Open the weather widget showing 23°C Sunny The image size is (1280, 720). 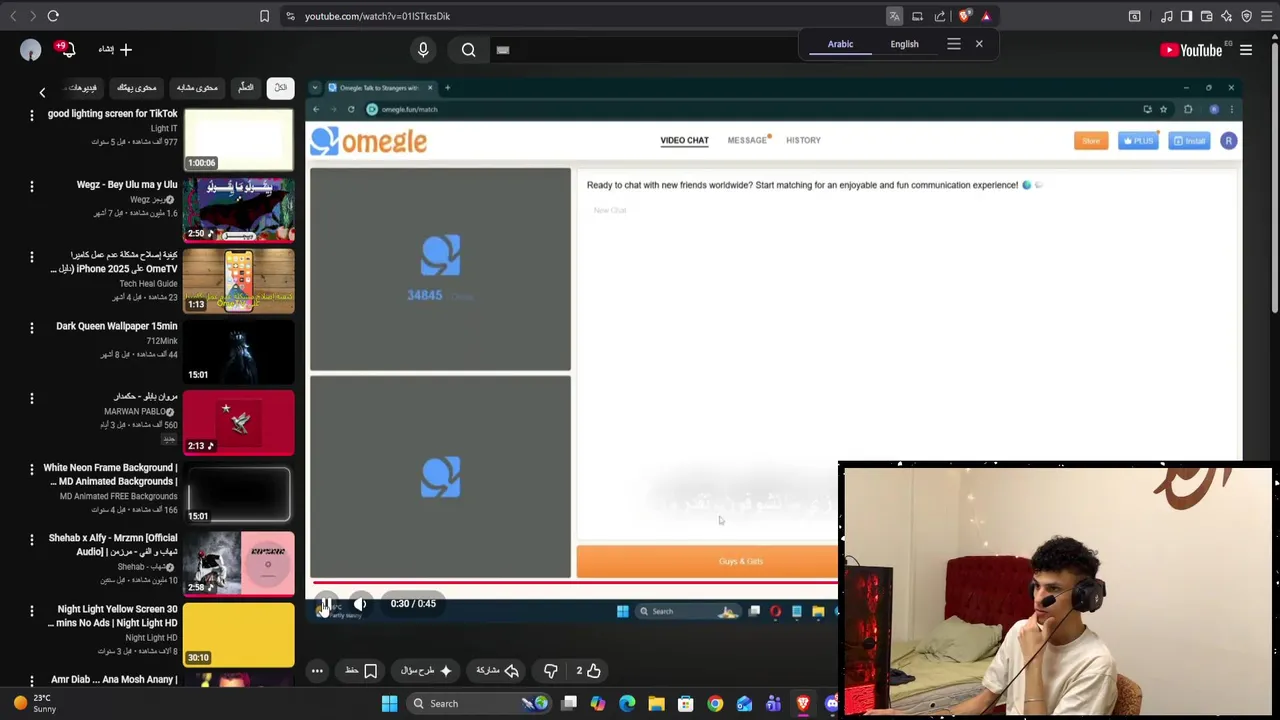tap(33, 704)
